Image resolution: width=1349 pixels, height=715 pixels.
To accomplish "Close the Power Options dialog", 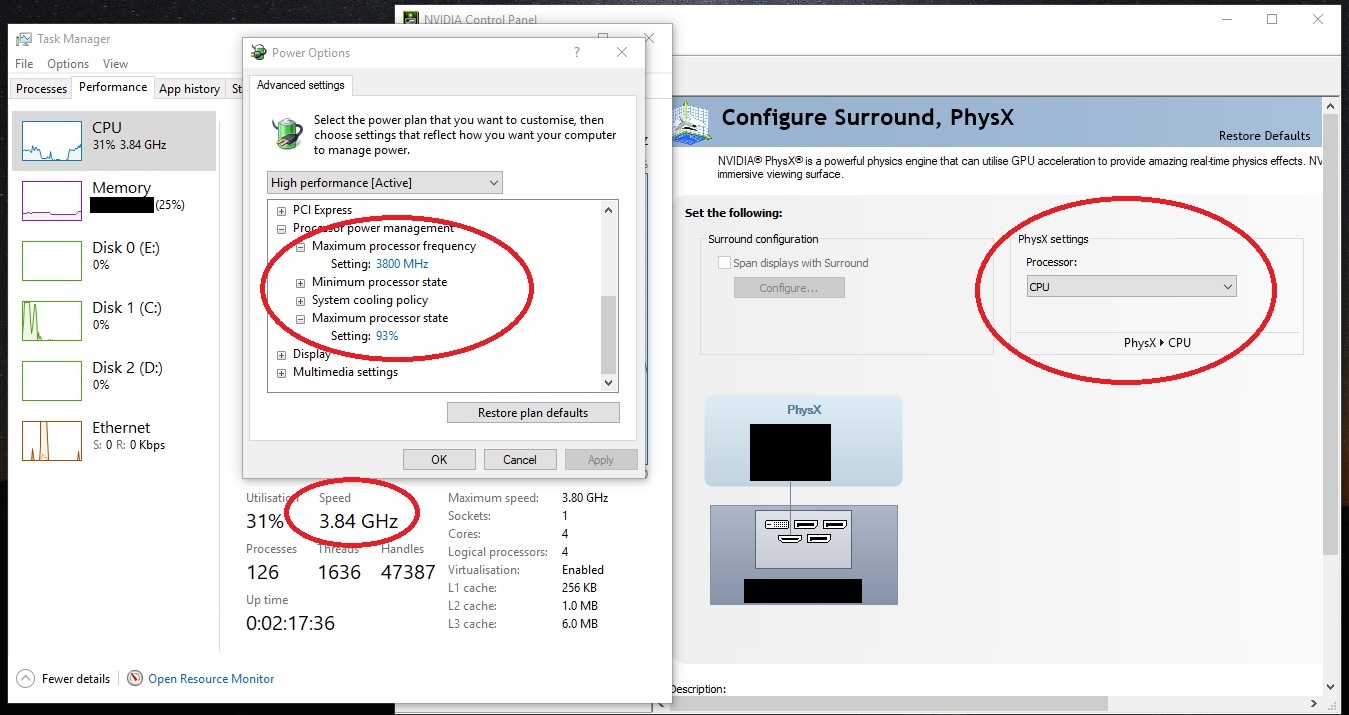I will [x=622, y=52].
